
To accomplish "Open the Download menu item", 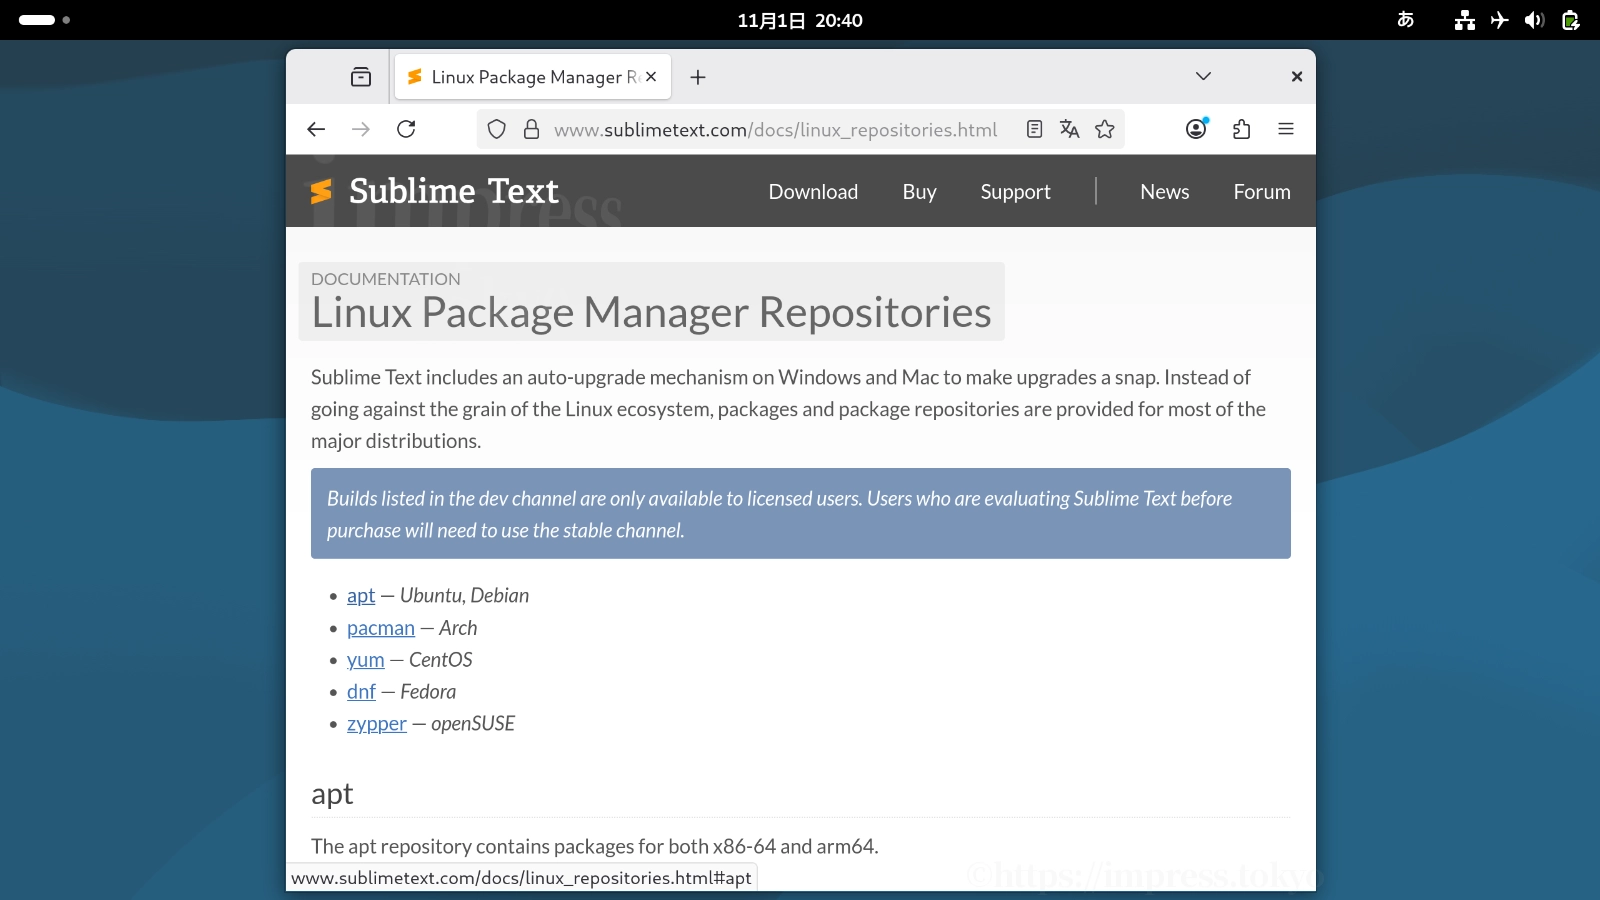I will click(x=813, y=192).
